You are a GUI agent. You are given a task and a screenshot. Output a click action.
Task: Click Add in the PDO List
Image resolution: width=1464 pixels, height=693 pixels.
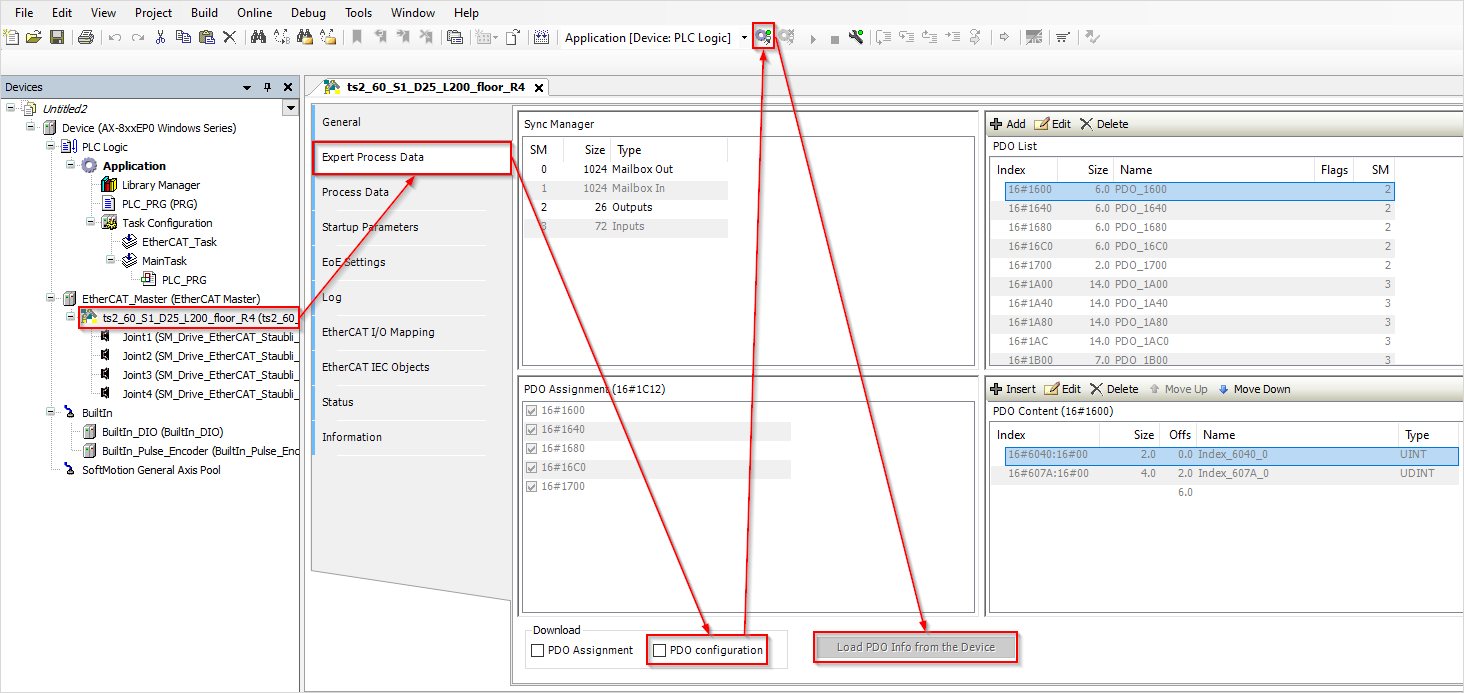click(1008, 124)
